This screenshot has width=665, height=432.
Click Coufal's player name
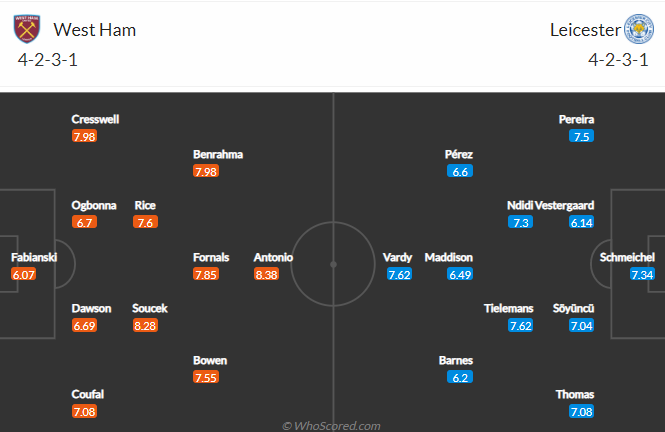coord(87,394)
